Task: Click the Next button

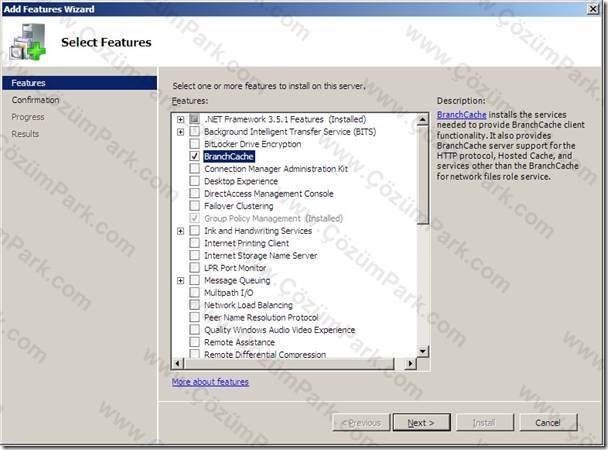Action: (421, 422)
